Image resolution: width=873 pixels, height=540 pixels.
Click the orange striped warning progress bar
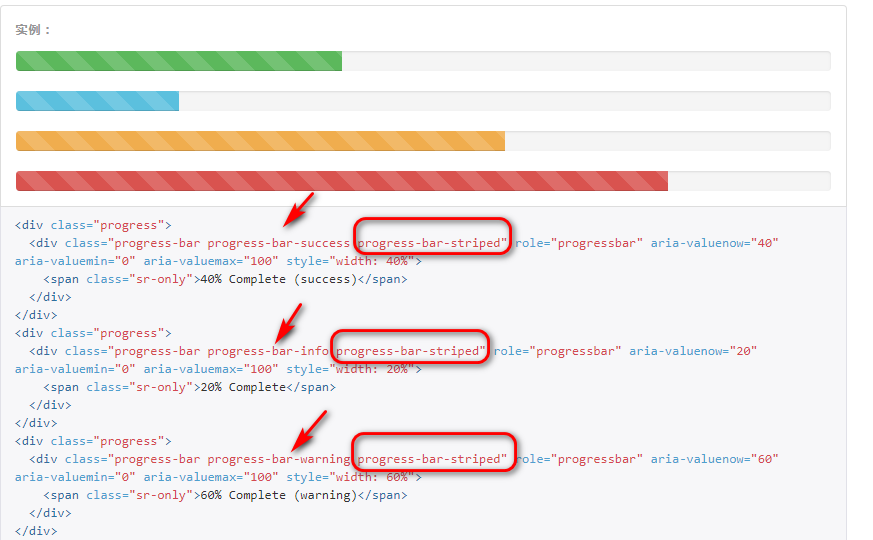click(x=261, y=141)
